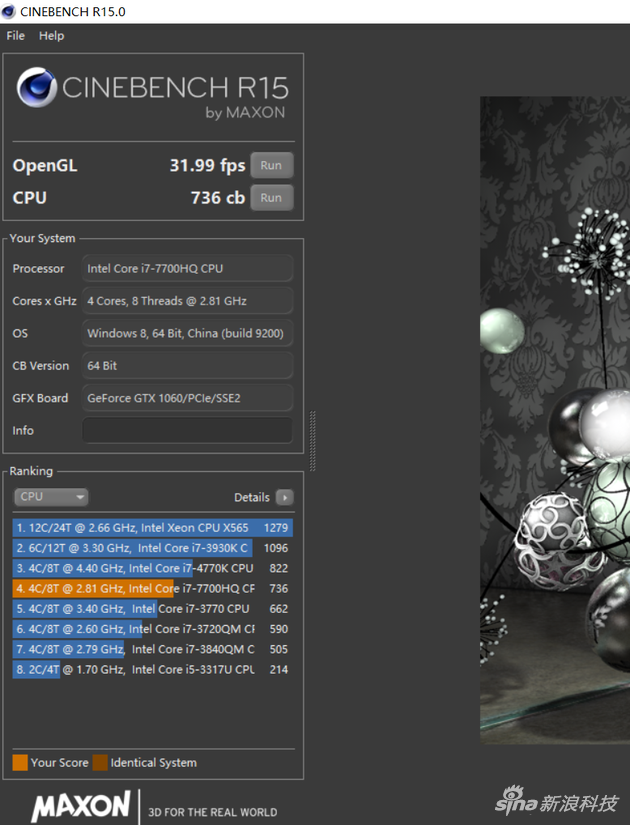Click the Processor field Intel Core i7-7700HQ
The width and height of the screenshot is (630, 825).
point(187,268)
